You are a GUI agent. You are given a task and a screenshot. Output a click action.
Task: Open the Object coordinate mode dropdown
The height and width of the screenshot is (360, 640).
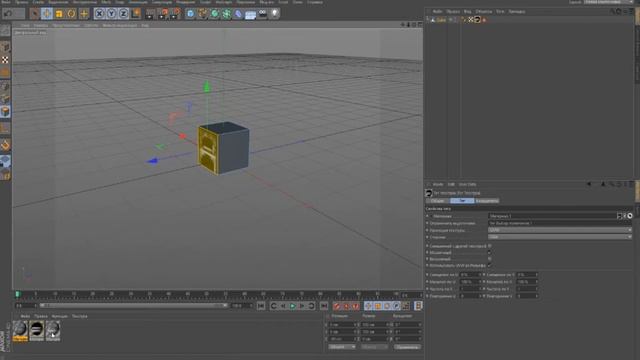pyautogui.click(x=342, y=347)
